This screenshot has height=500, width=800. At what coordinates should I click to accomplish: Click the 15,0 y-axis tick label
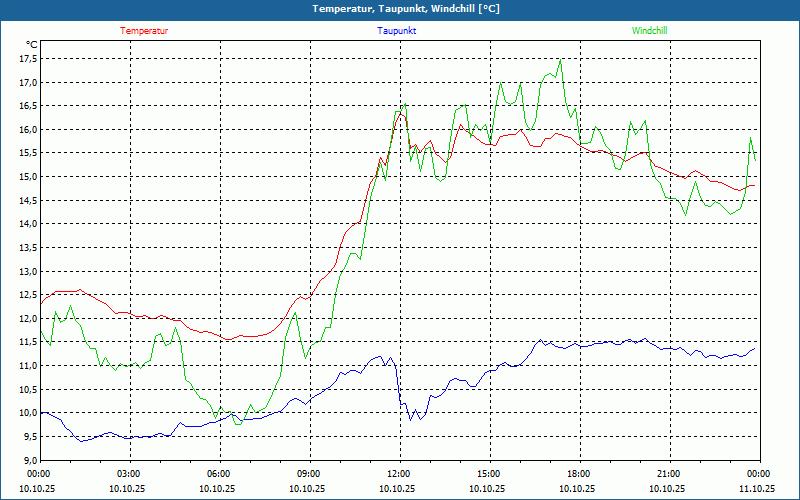27,177
